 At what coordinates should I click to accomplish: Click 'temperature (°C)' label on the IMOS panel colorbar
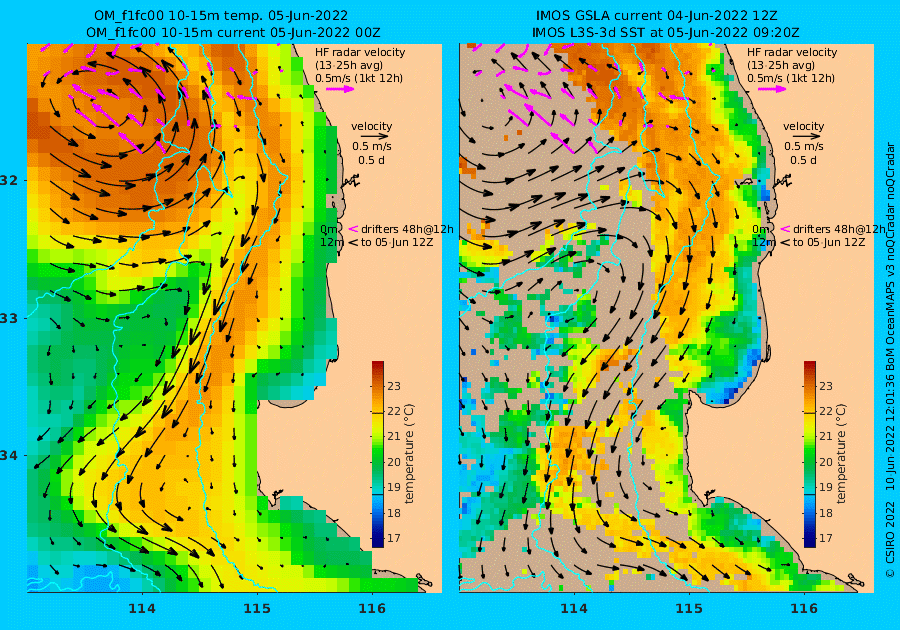[841, 454]
